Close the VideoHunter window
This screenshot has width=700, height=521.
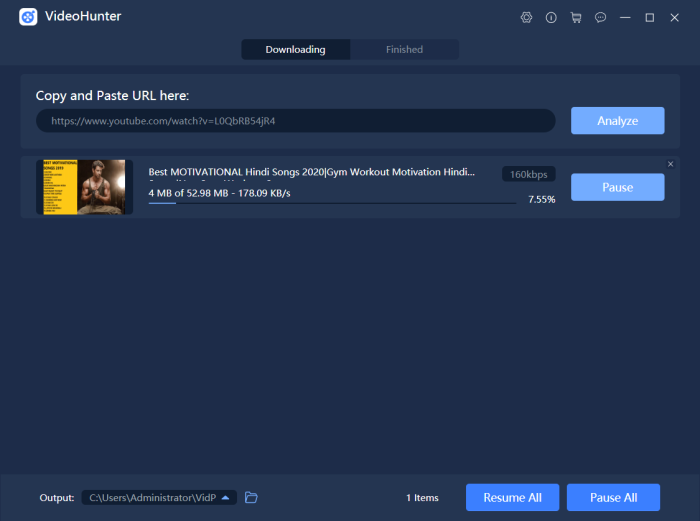click(674, 17)
